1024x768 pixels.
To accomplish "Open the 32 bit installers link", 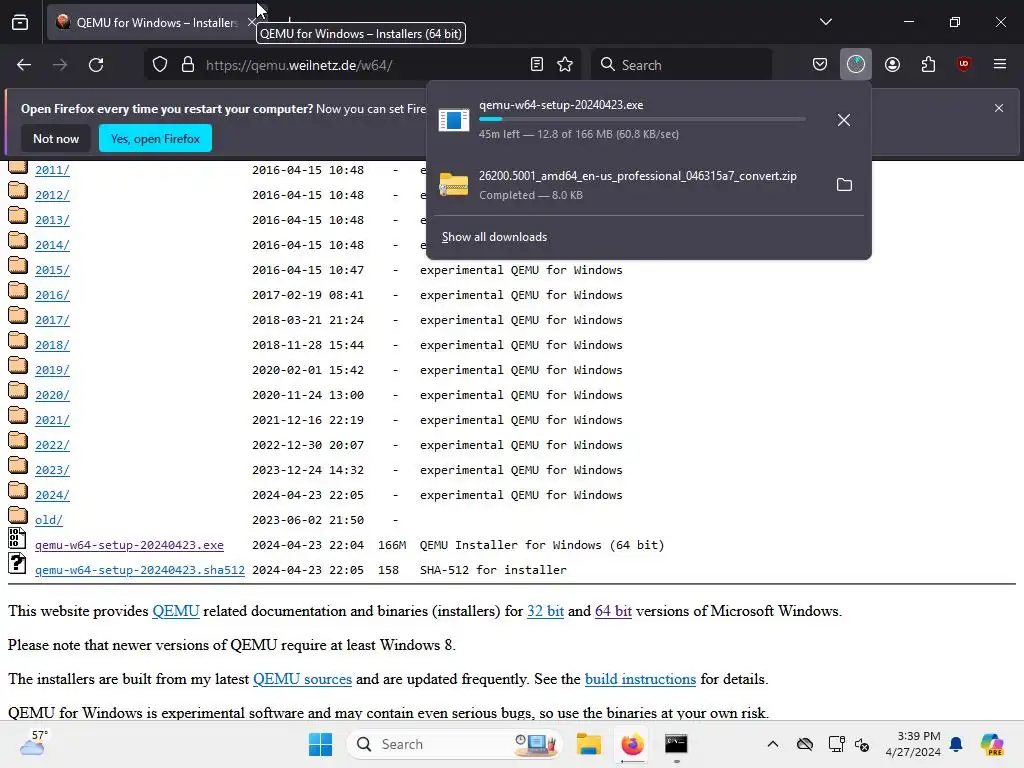I will click(x=545, y=611).
